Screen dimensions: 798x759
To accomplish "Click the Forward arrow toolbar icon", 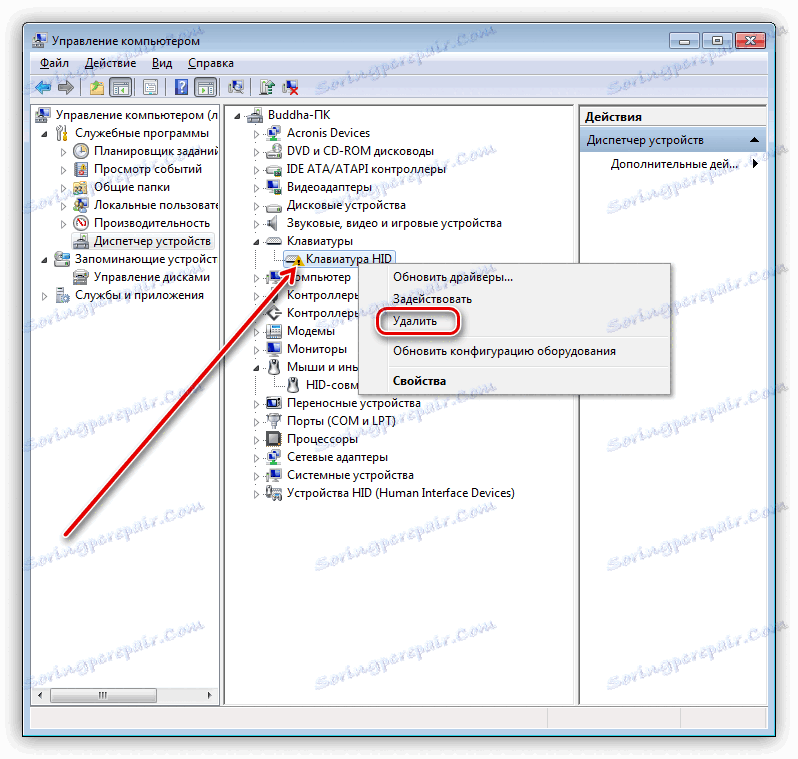I will point(66,88).
